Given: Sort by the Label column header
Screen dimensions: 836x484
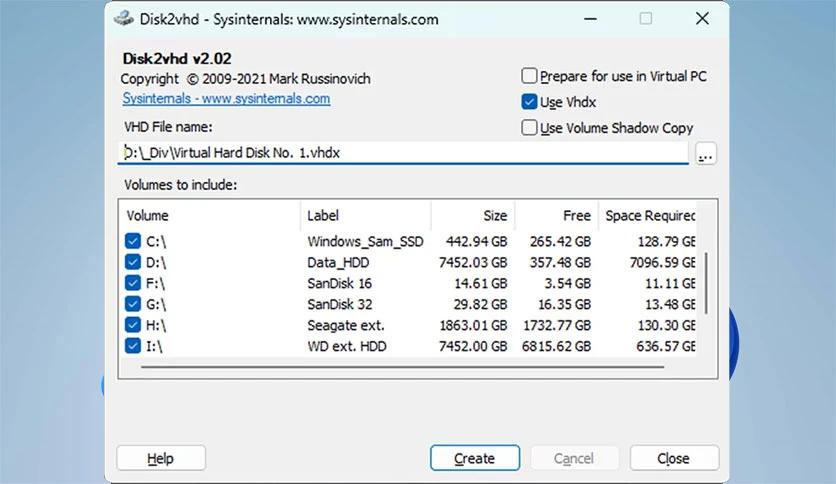Looking at the screenshot, I should (x=366, y=215).
